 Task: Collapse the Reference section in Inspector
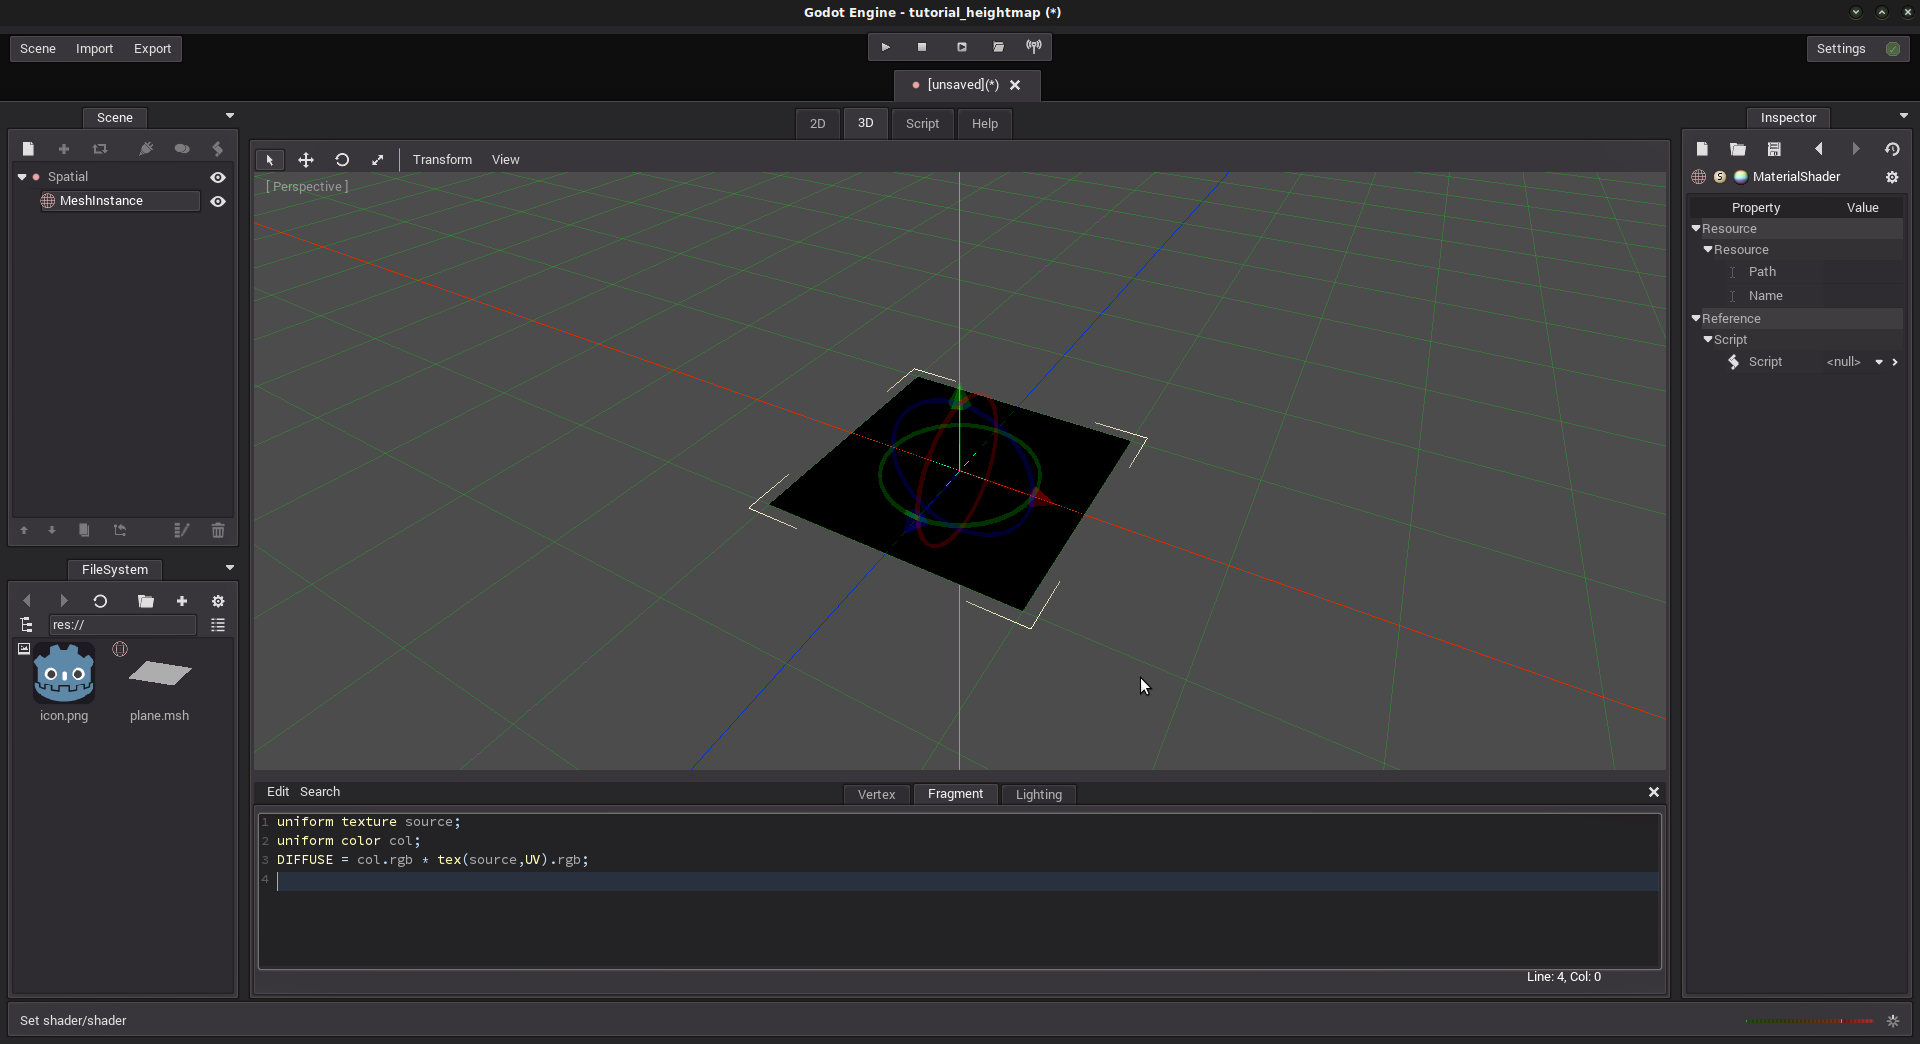[1696, 319]
